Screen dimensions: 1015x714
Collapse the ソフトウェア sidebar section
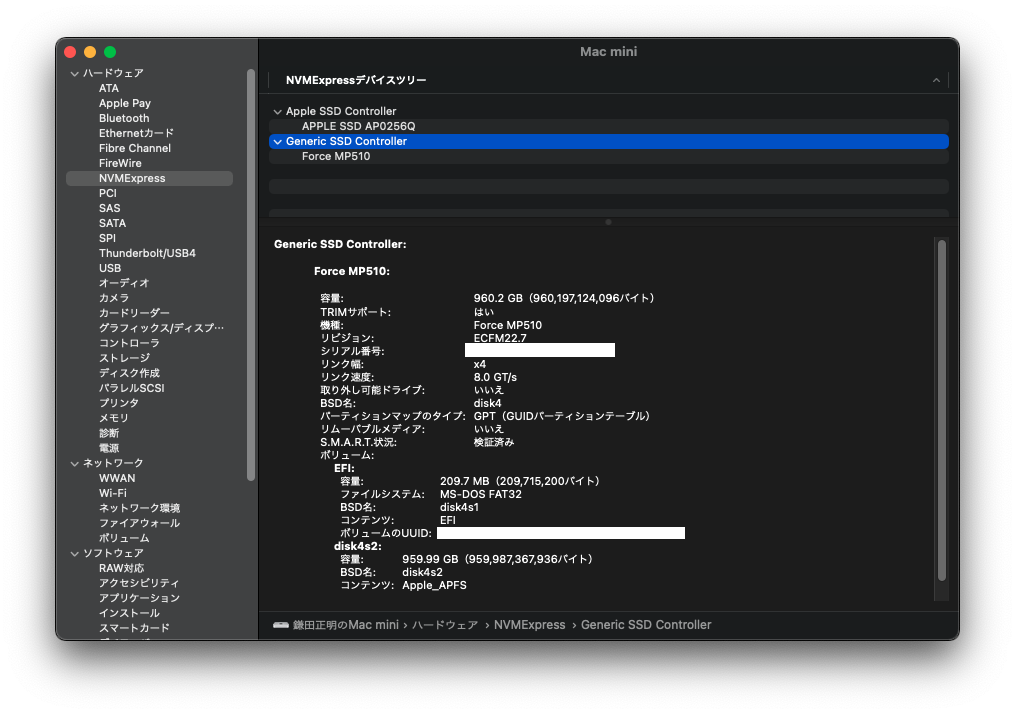pos(74,554)
